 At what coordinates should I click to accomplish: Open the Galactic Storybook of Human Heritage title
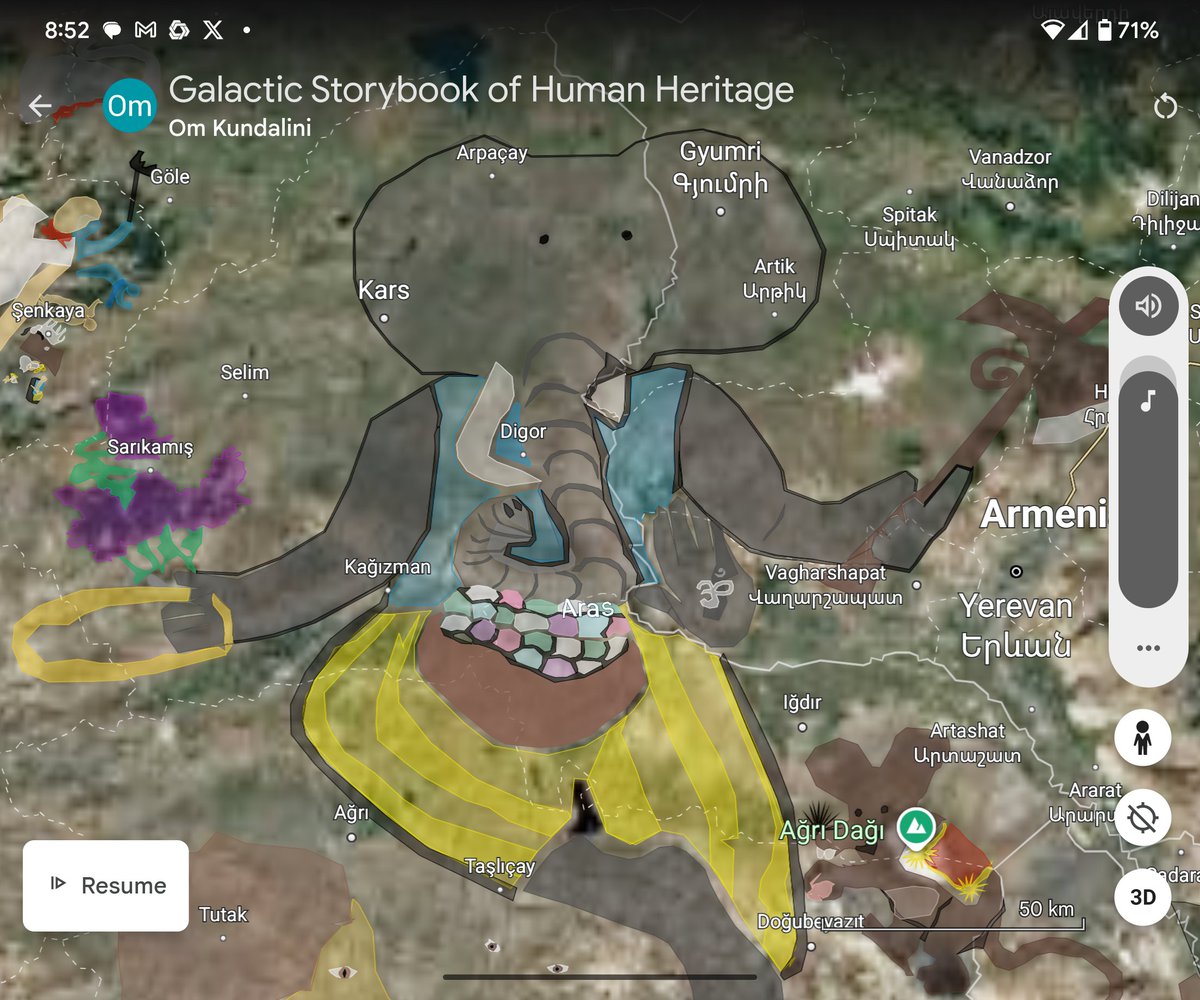click(481, 89)
